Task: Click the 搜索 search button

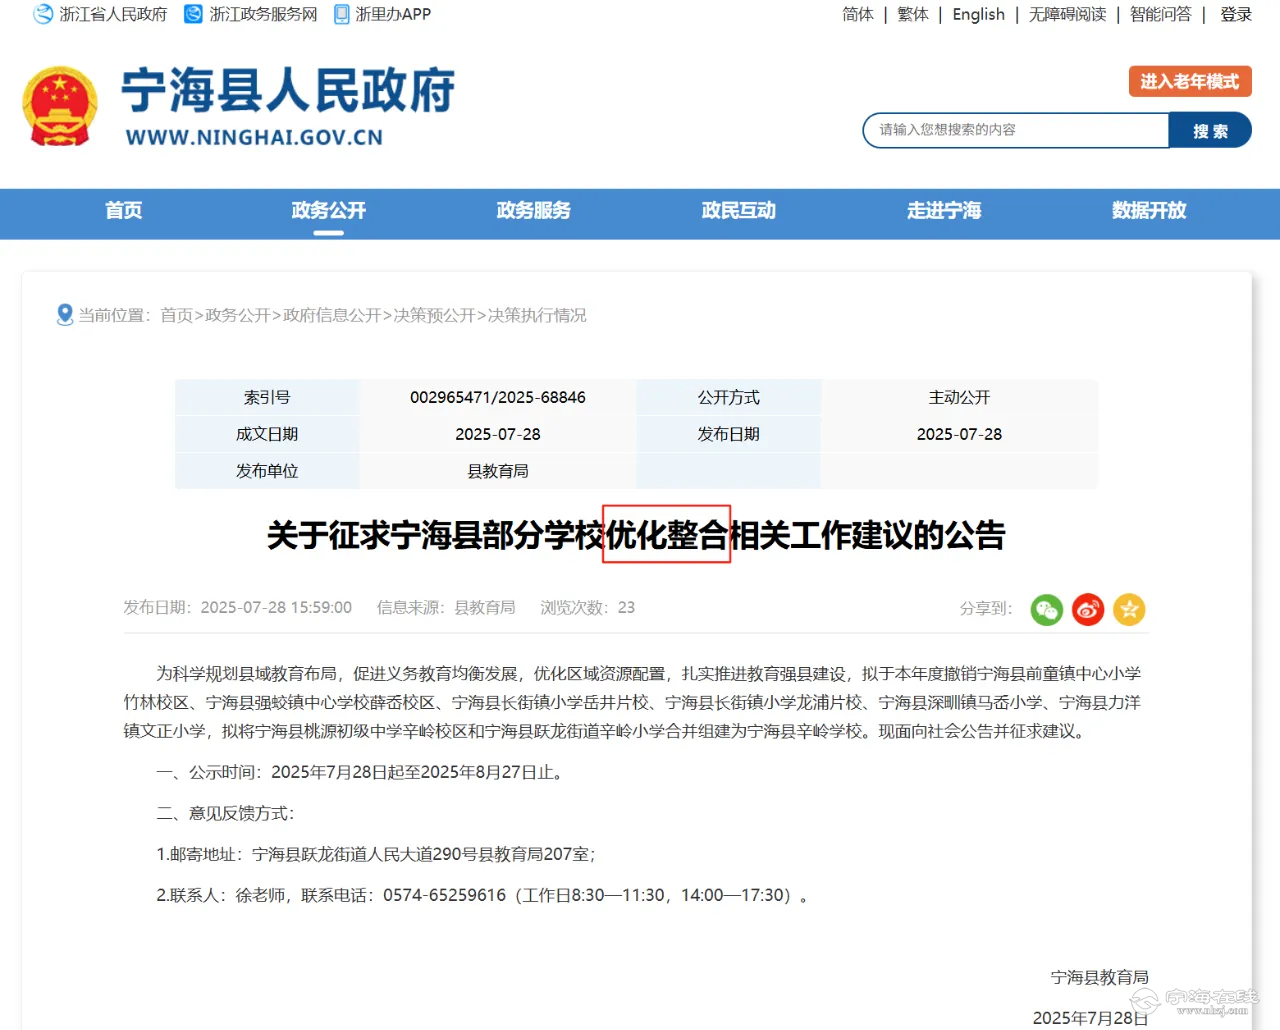Action: pos(1210,130)
